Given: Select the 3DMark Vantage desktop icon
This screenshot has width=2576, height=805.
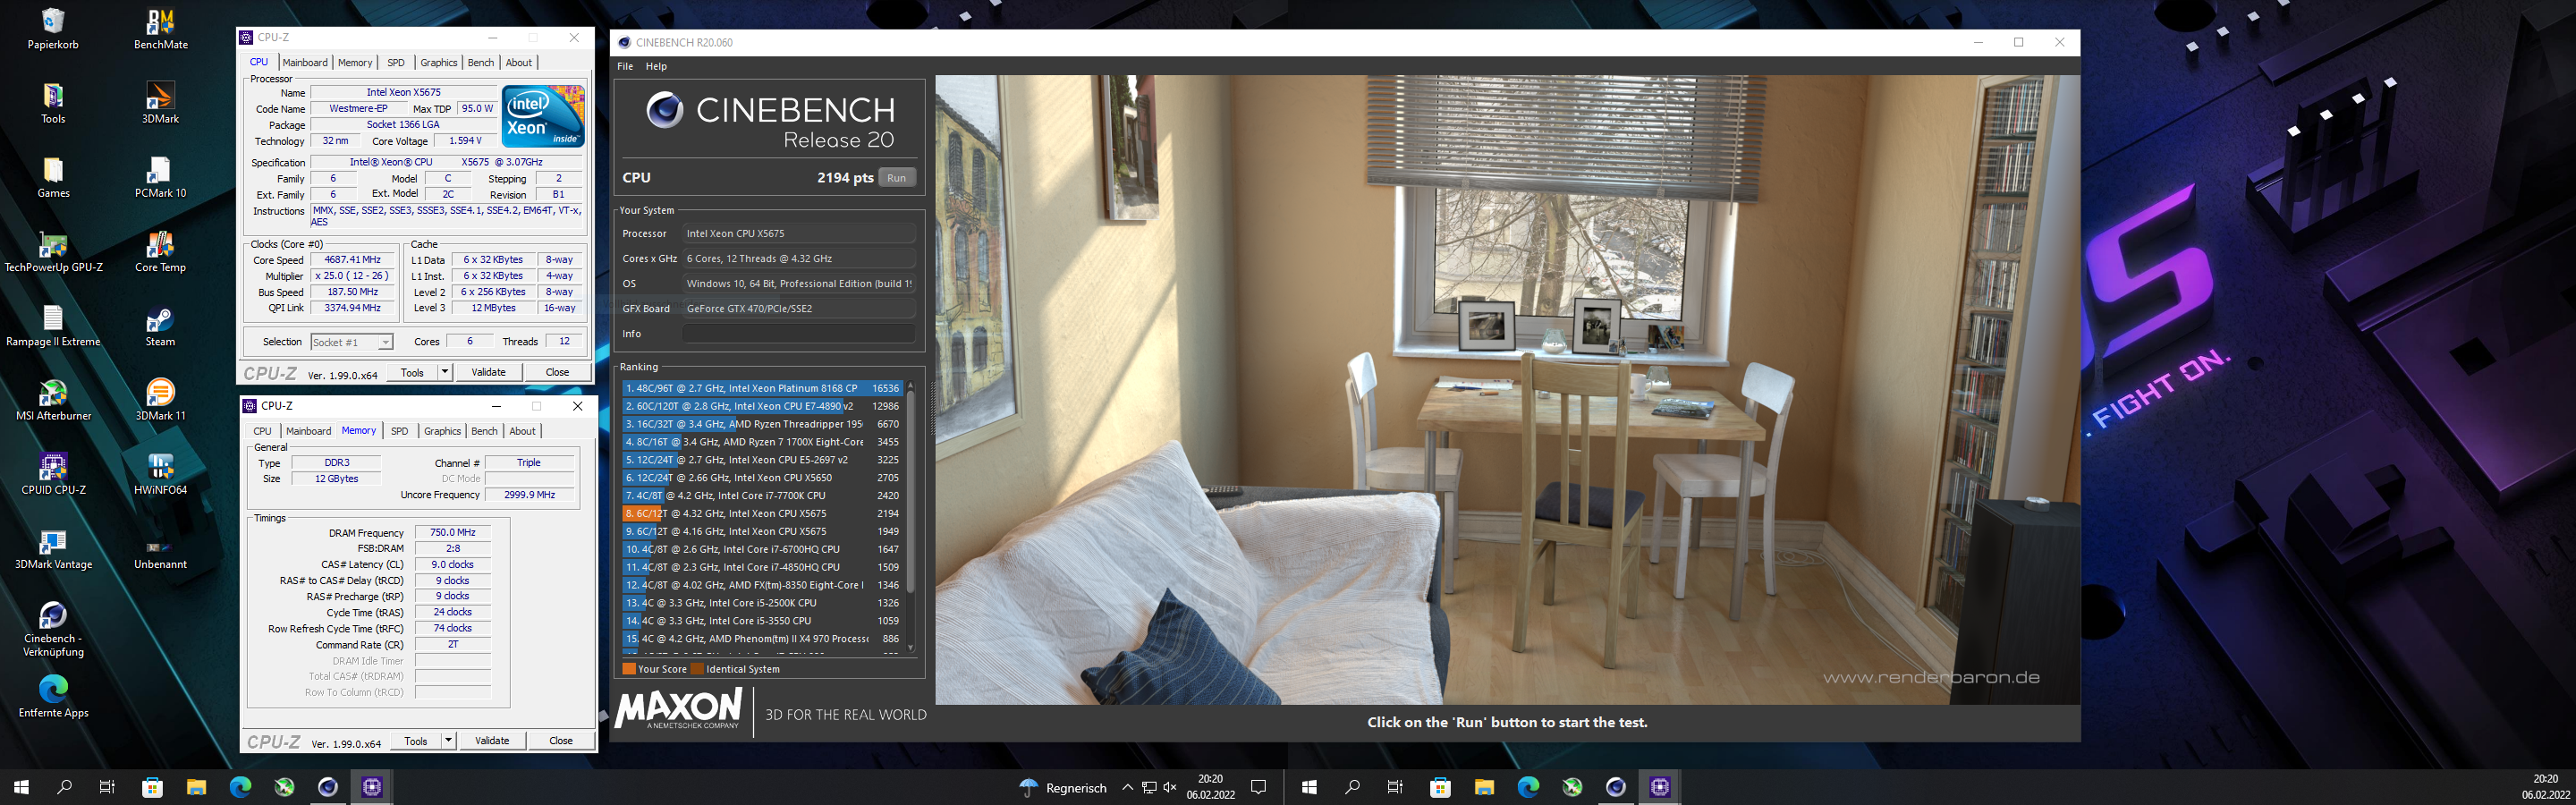Looking at the screenshot, I should click(x=53, y=549).
